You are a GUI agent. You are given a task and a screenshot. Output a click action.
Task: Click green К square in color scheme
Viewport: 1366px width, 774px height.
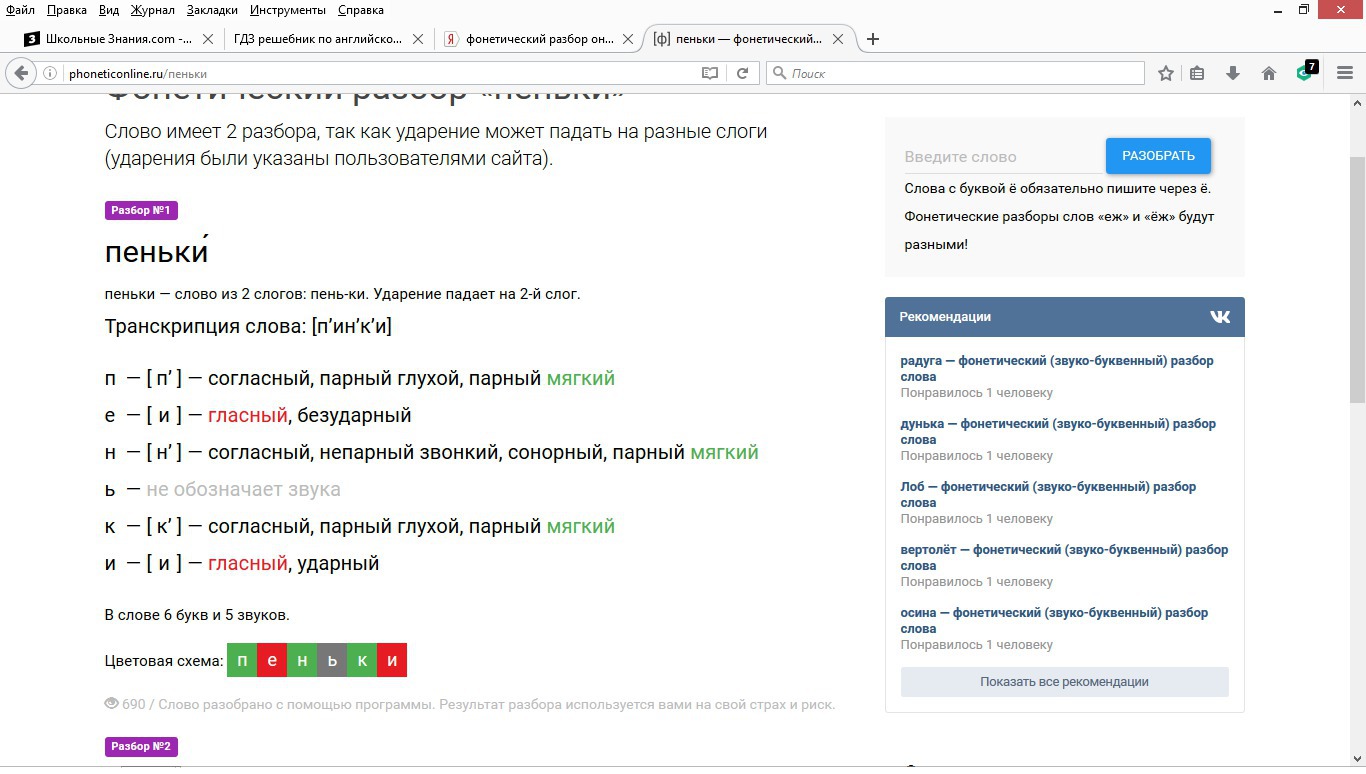click(362, 660)
